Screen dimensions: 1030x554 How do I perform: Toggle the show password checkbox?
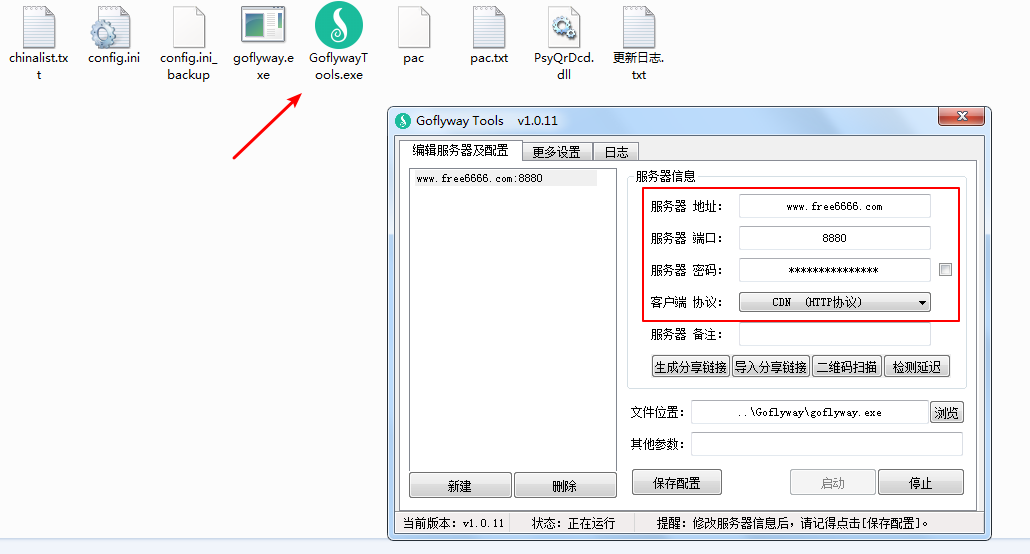pos(945,269)
